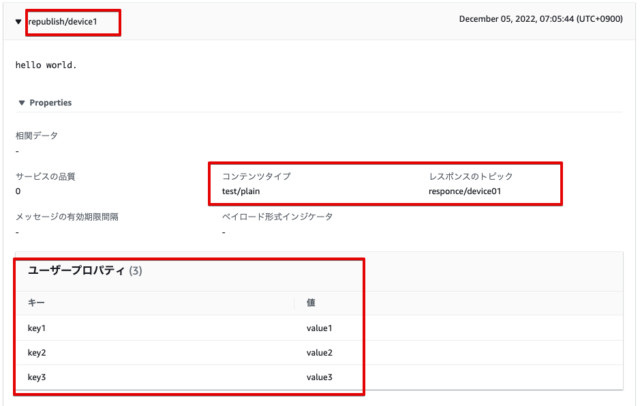Click the Properties heading label

51,103
